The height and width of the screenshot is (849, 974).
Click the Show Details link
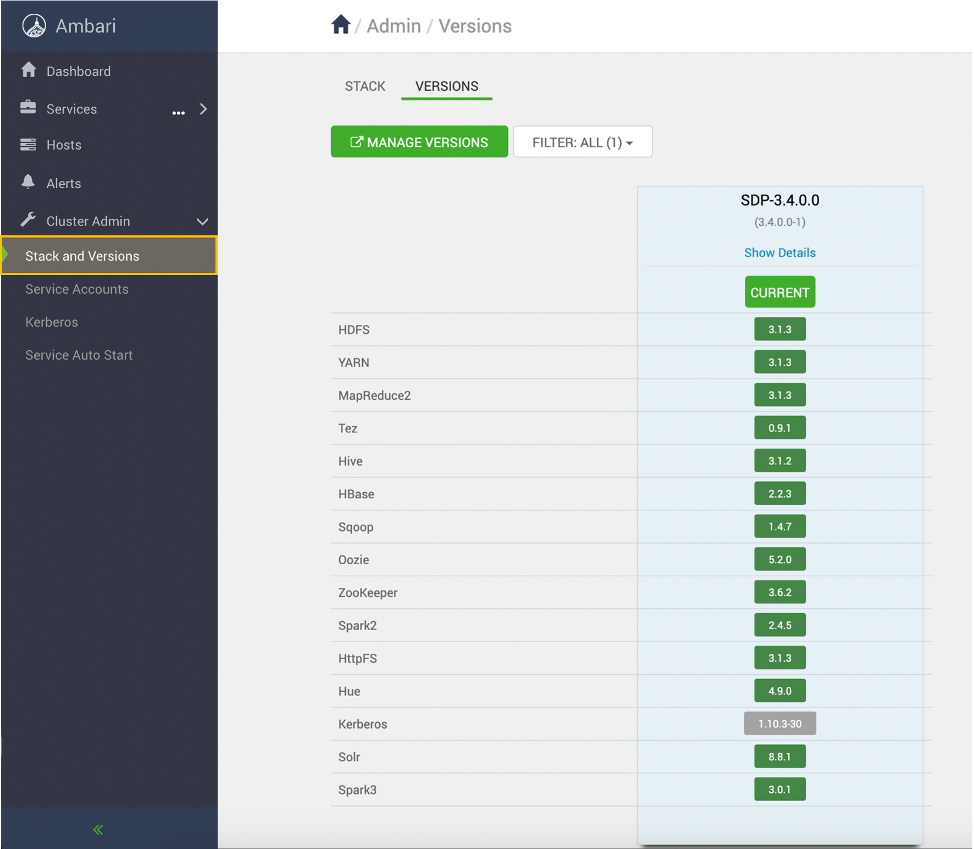tap(780, 252)
